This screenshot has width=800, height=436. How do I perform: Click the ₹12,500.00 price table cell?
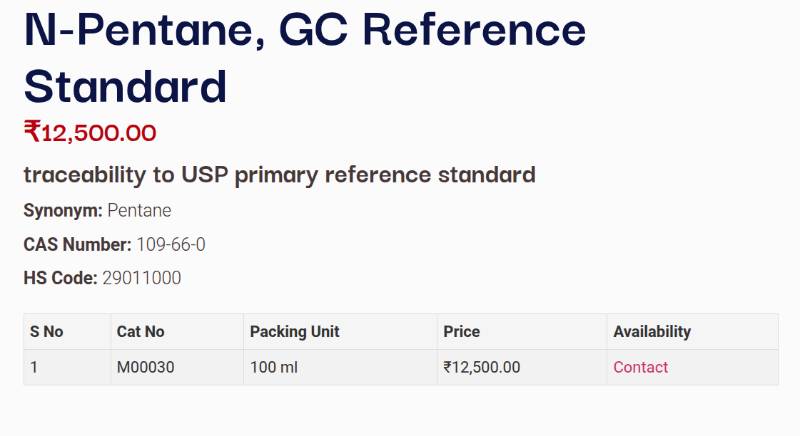point(482,367)
